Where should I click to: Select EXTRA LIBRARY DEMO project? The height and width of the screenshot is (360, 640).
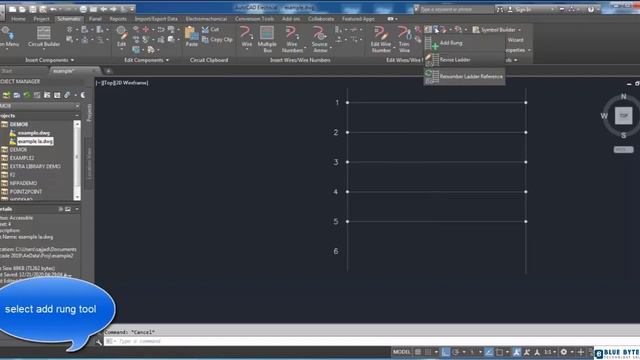click(35, 167)
